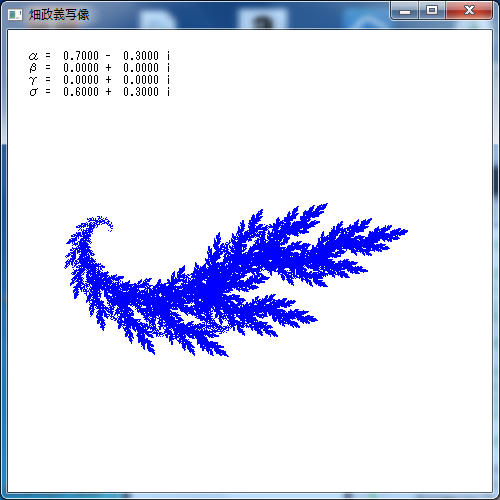
Task: Minimize the 畑政義写像 window
Action: click(405, 11)
